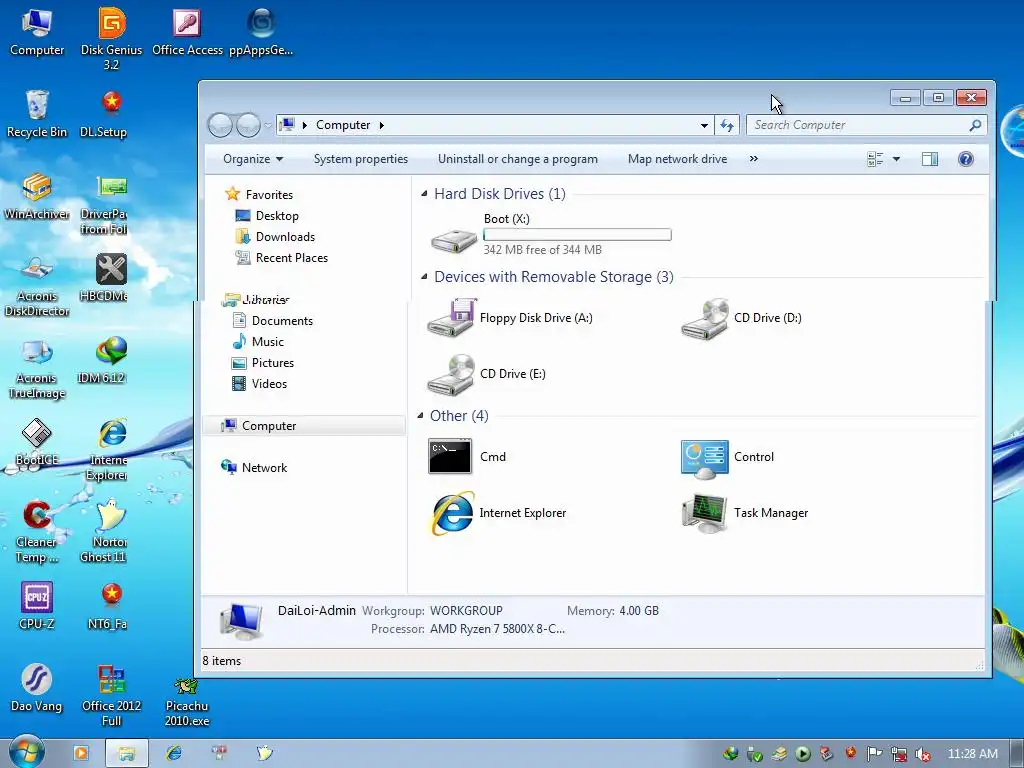Open Office Access desktop icon
The height and width of the screenshot is (768, 1024).
(187, 33)
